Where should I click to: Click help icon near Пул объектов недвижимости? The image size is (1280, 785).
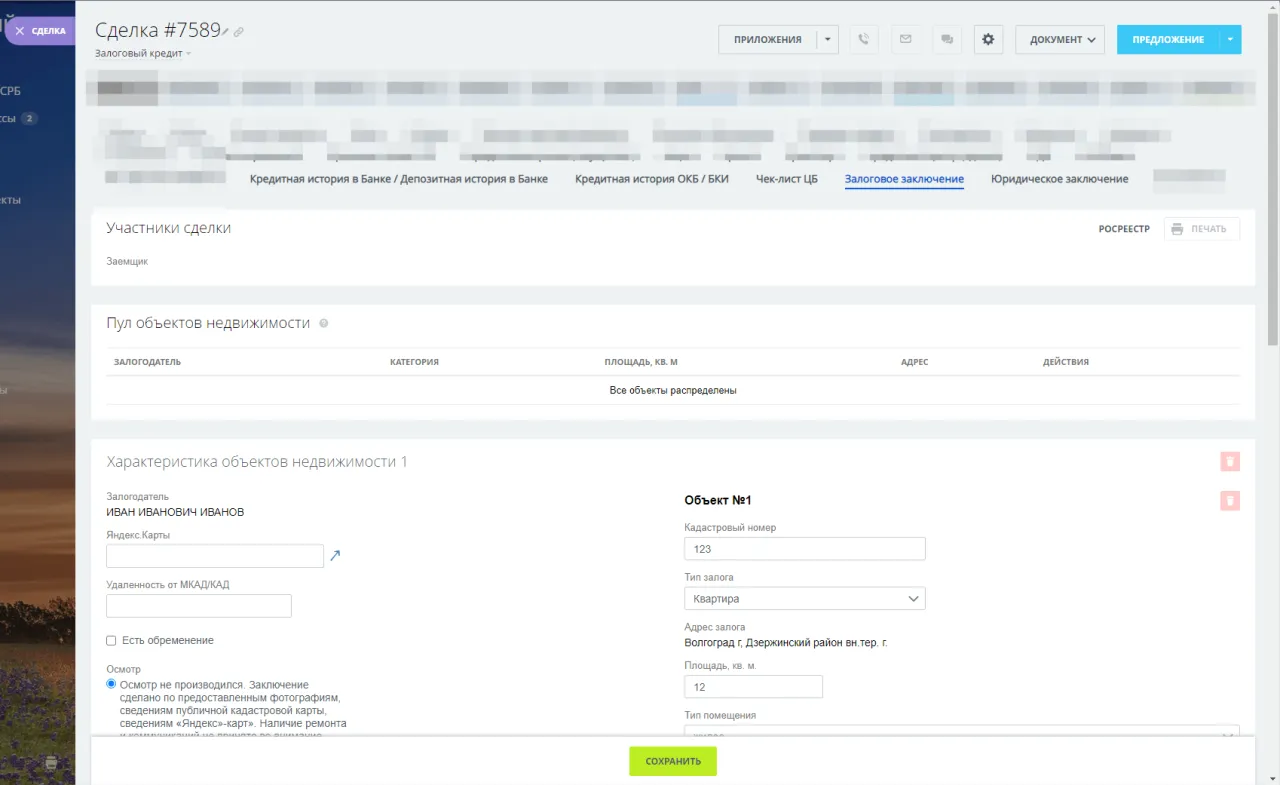(x=323, y=323)
